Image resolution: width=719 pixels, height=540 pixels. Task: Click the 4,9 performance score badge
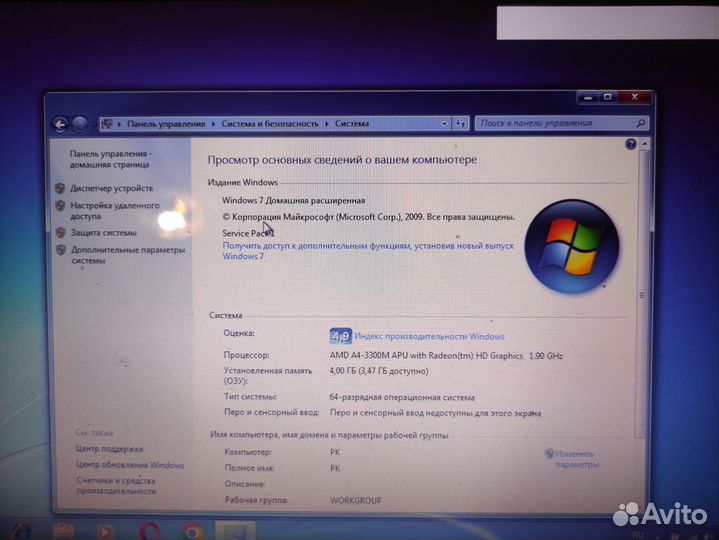click(341, 336)
